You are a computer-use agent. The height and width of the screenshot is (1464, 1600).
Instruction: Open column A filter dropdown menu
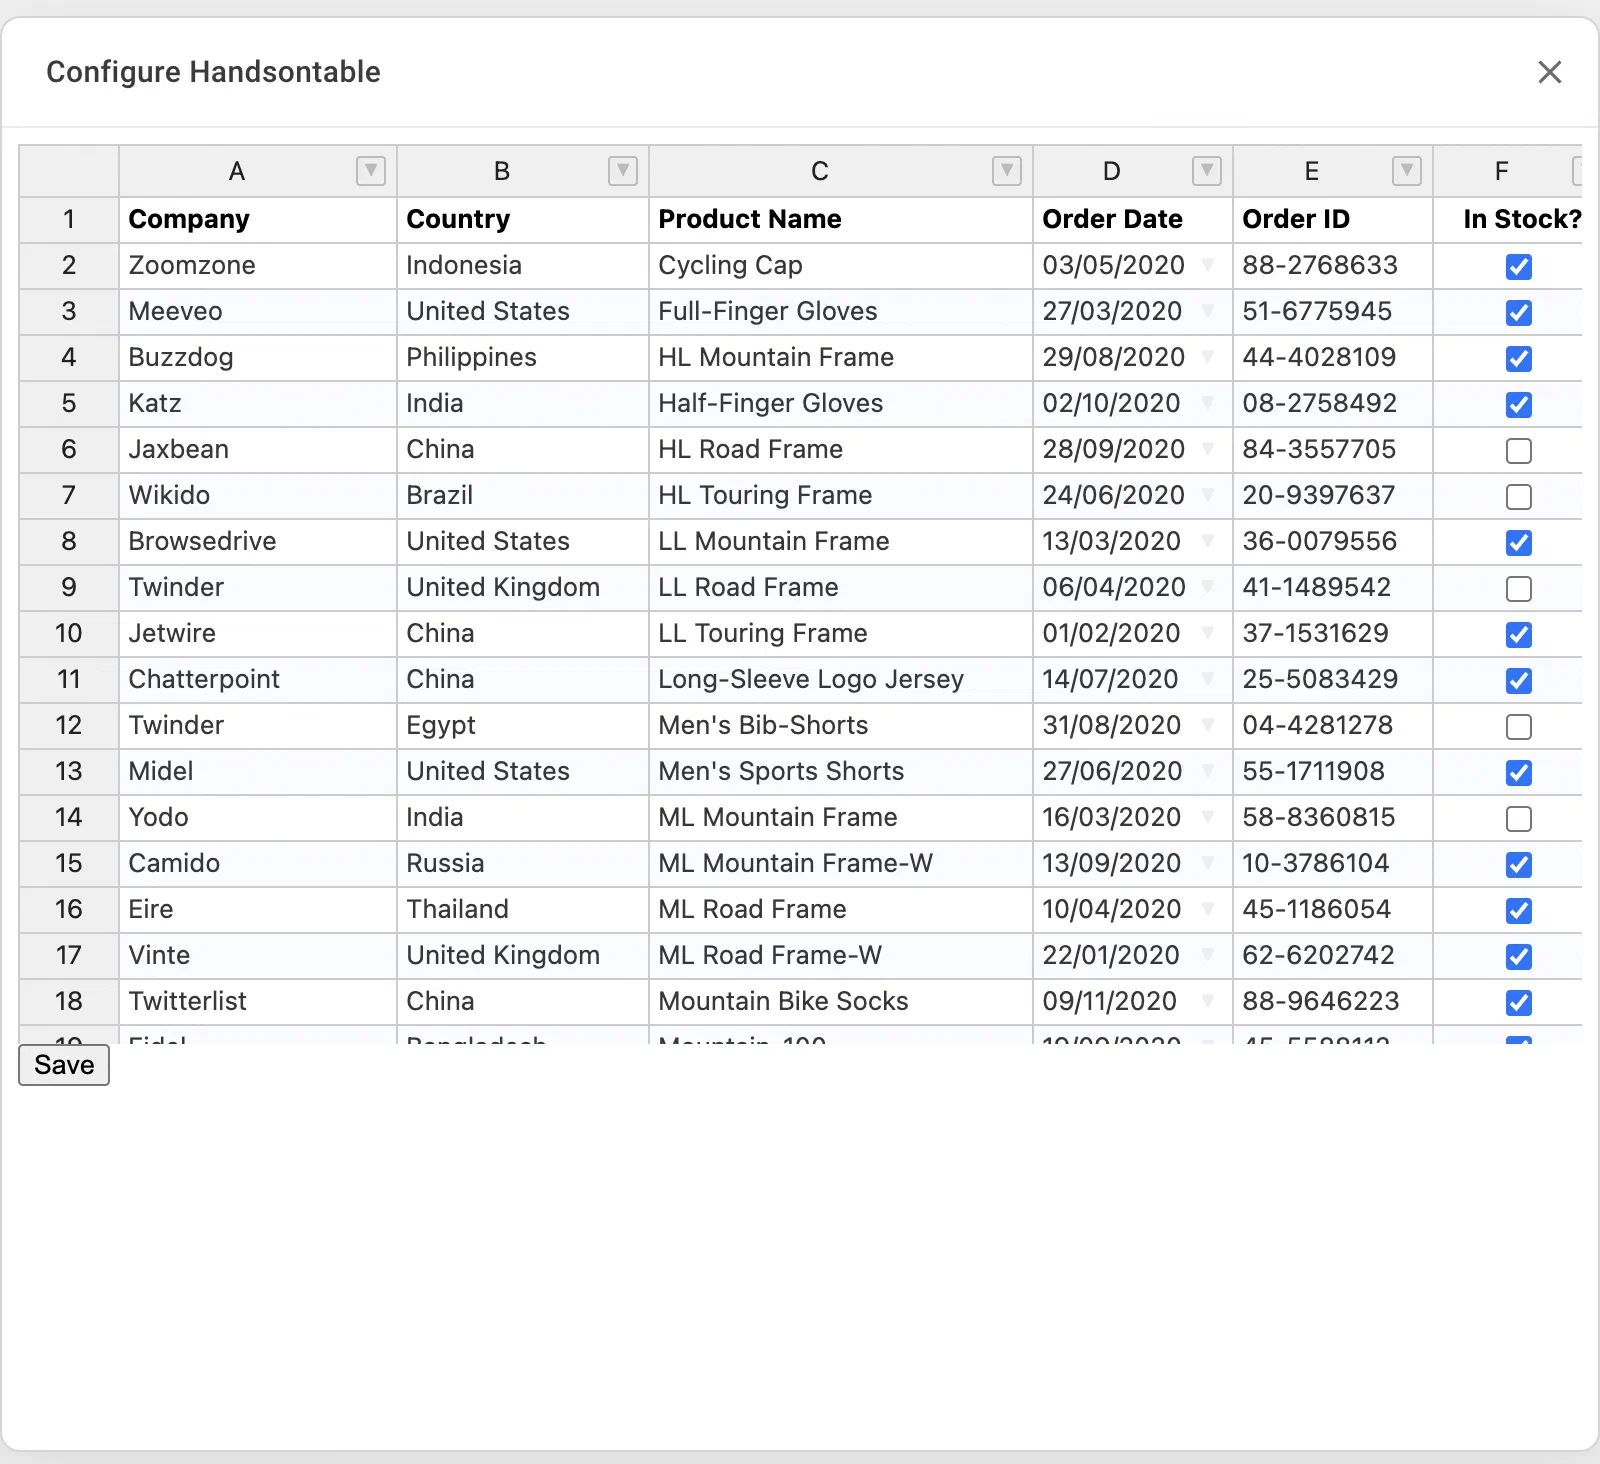[371, 171]
